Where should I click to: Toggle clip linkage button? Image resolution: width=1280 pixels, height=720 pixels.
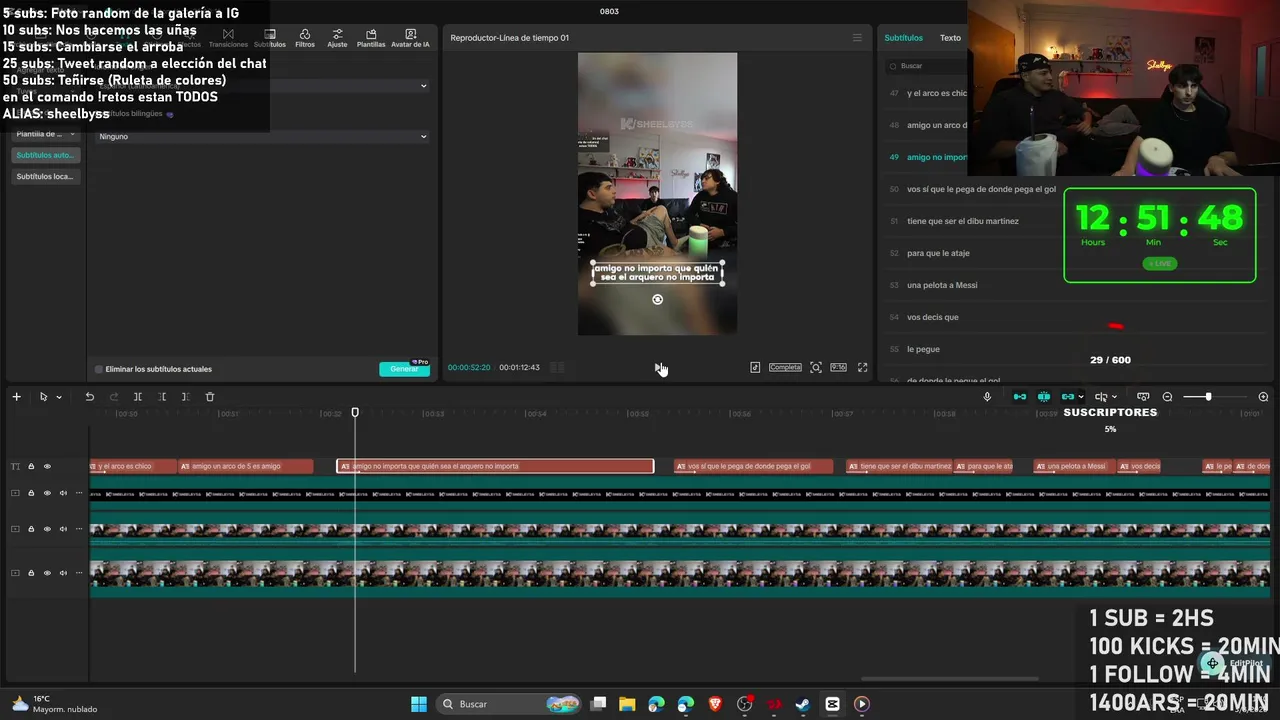[x=1068, y=397]
